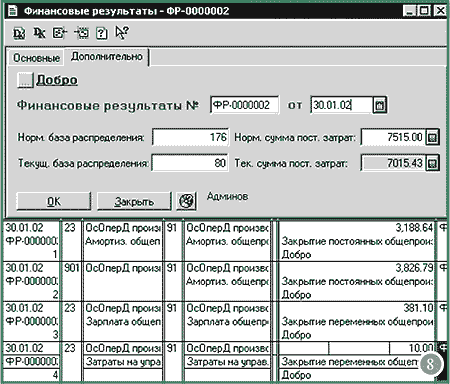Switch to the Основные tab

pyautogui.click(x=36, y=58)
